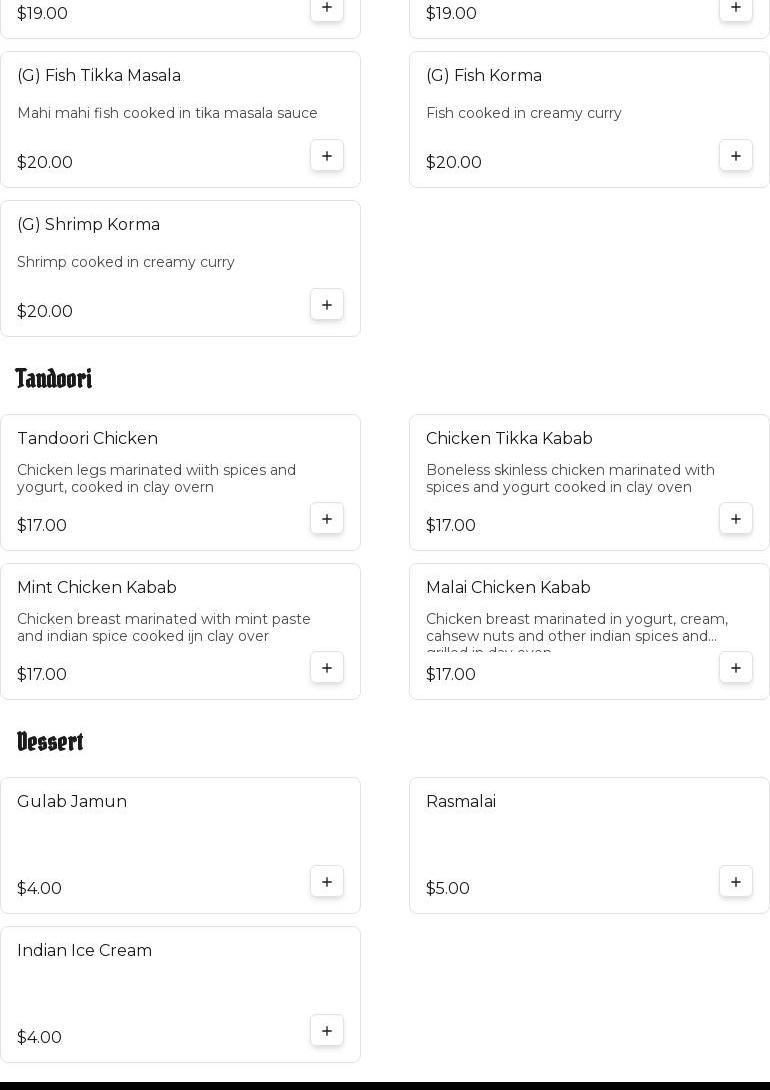Add Fish Tikka Masala to cart
The image size is (770, 1090).
327,156
